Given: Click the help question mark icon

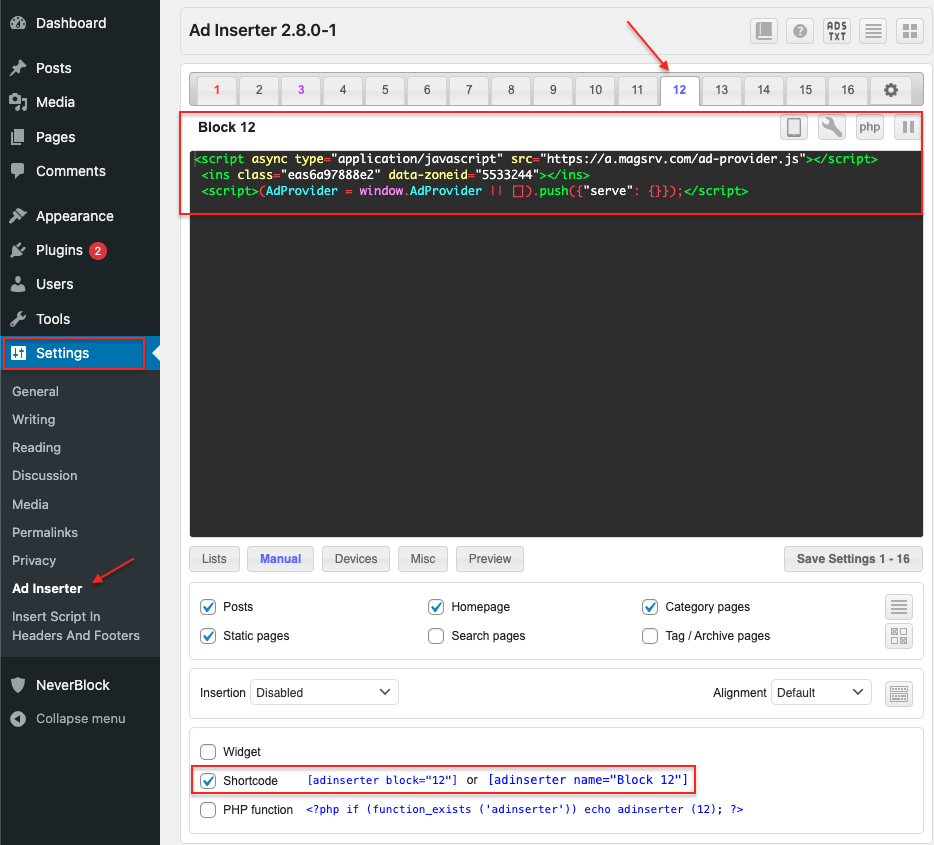Looking at the screenshot, I should click(x=800, y=30).
